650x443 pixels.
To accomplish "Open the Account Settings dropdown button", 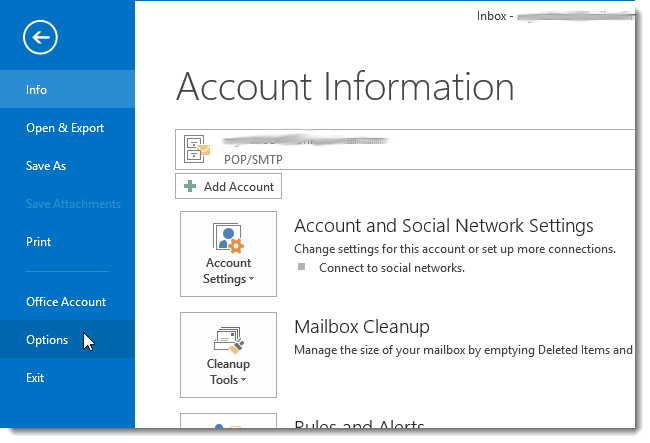I will (x=228, y=254).
